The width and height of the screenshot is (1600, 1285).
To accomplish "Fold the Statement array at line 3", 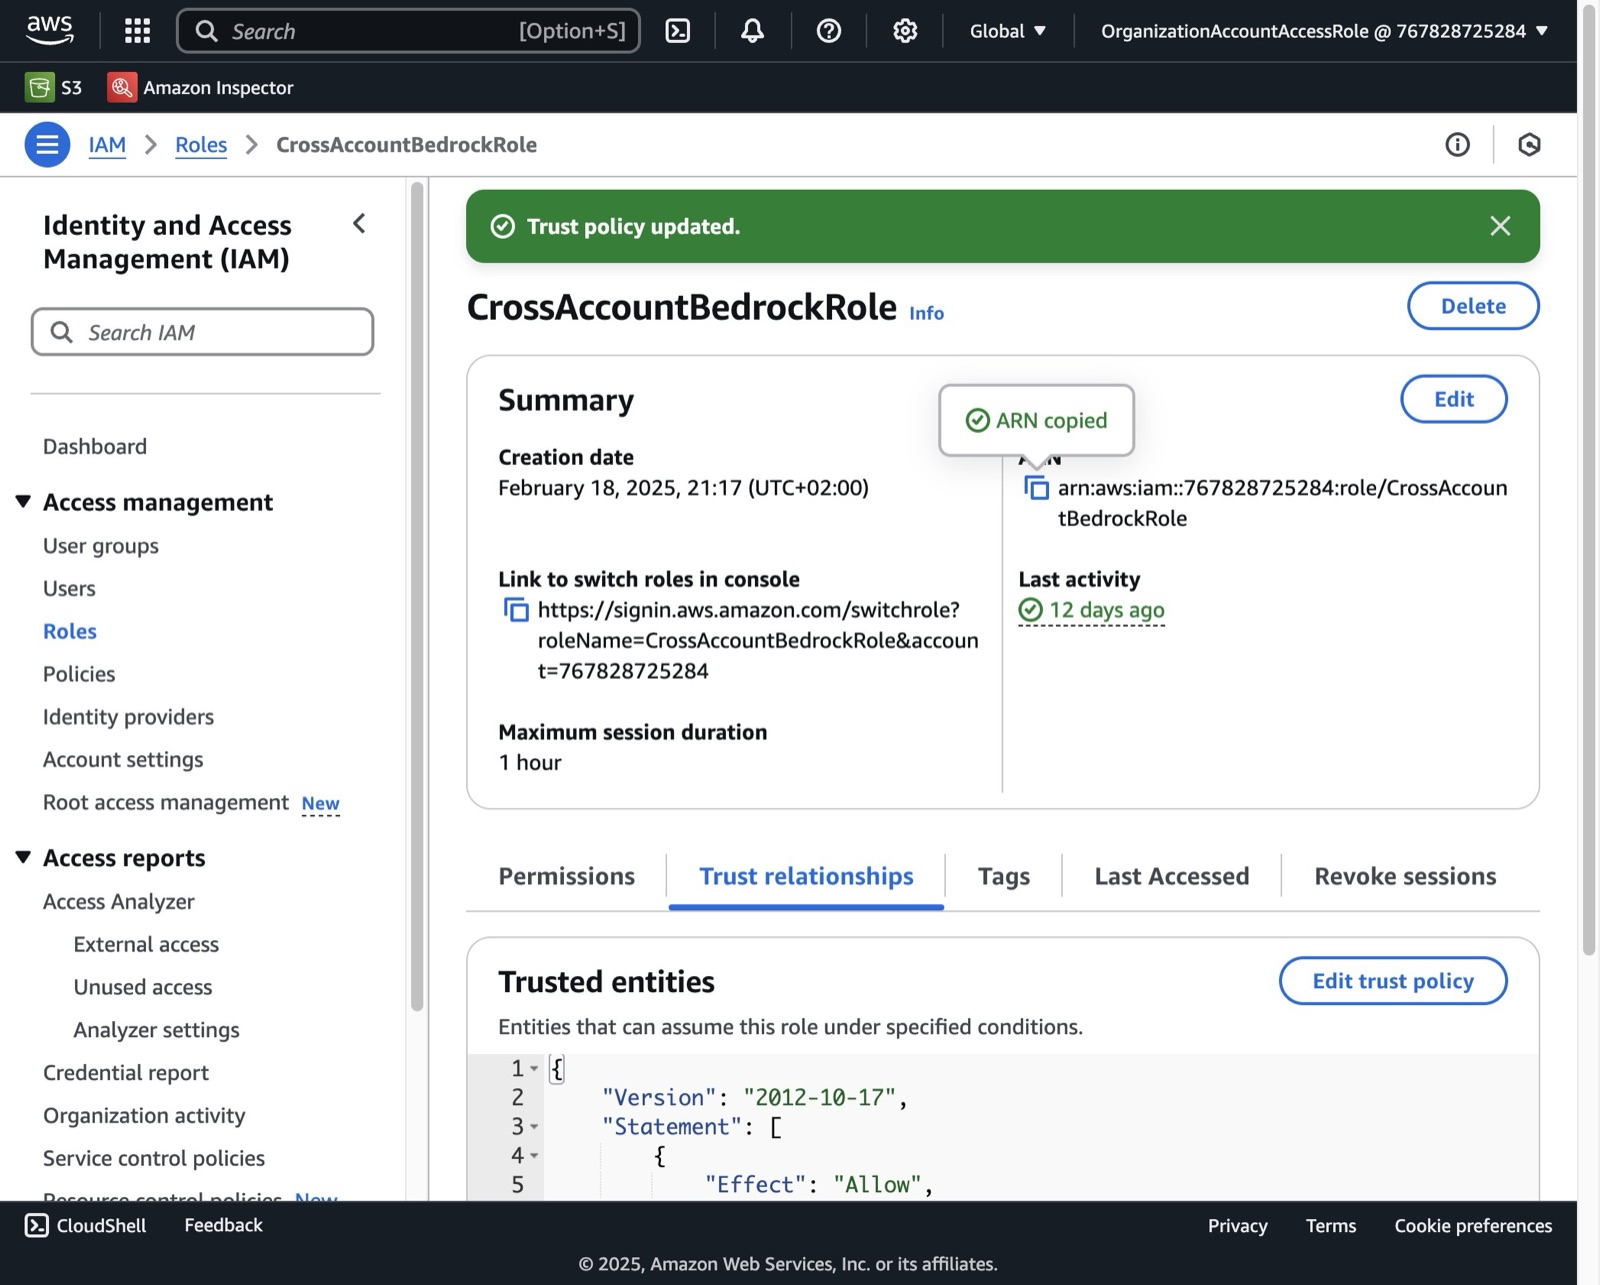I will tap(534, 1127).
